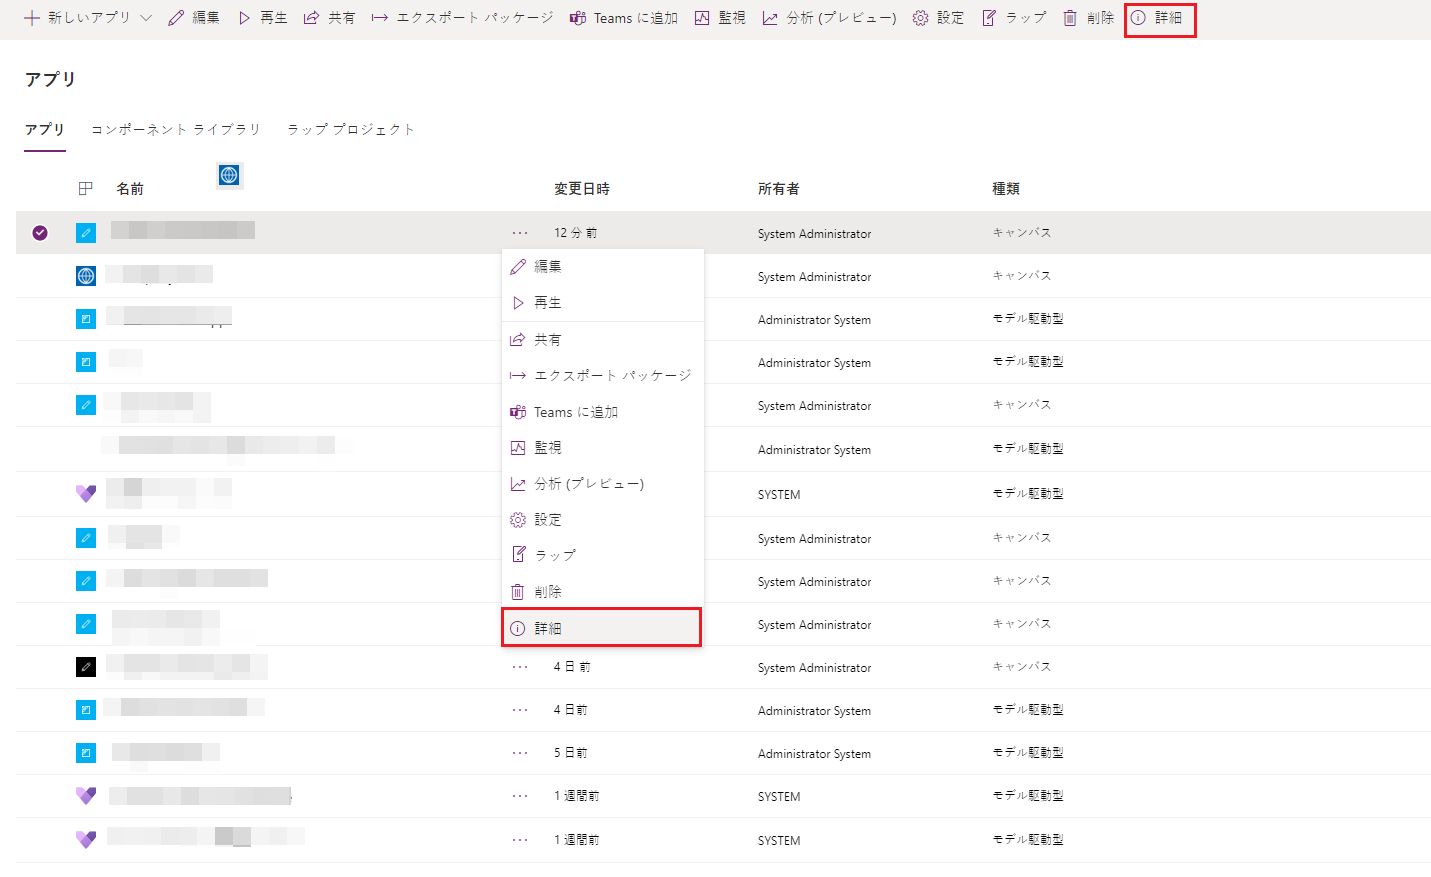Image resolution: width=1431 pixels, height=877 pixels.
Task: Click Teams に追加 in the top toolbar
Action: [x=623, y=18]
